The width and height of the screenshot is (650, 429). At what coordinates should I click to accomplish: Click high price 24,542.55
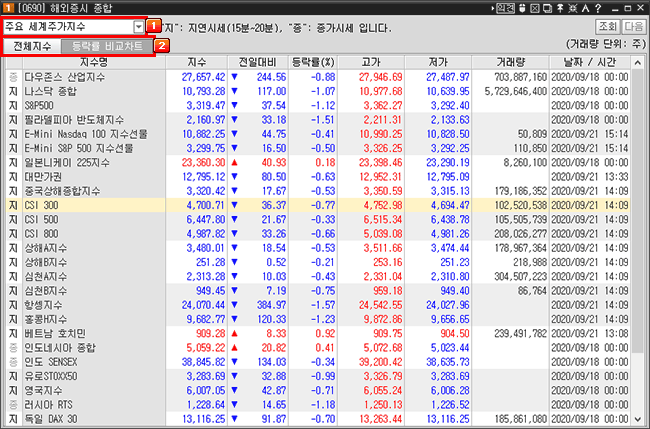381,305
